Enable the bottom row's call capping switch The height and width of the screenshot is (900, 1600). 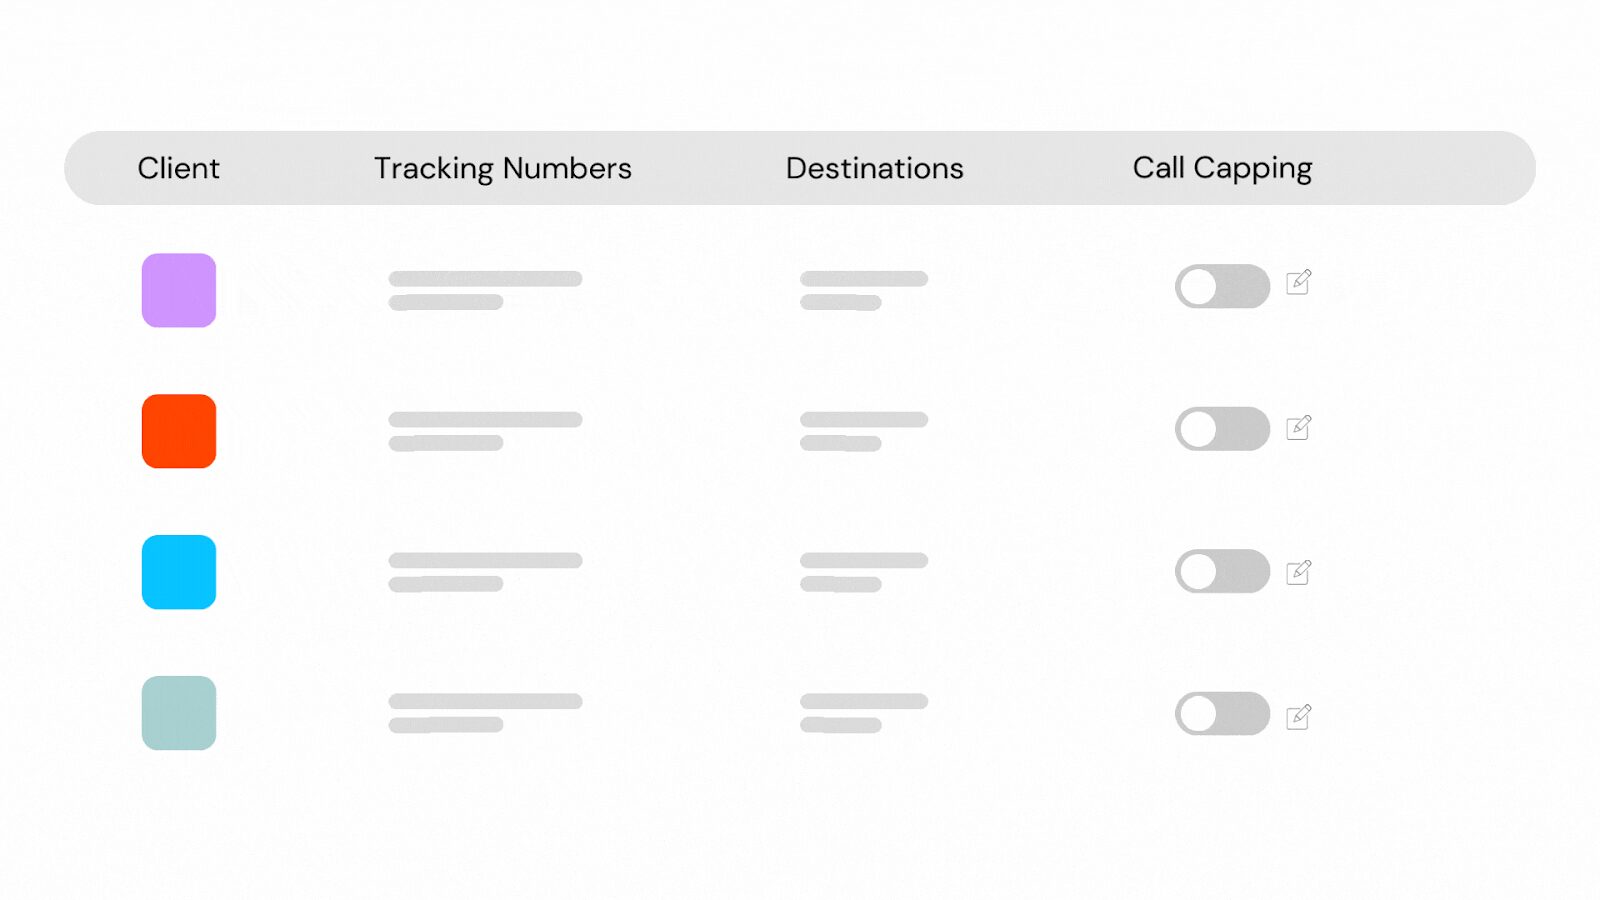click(x=1221, y=714)
